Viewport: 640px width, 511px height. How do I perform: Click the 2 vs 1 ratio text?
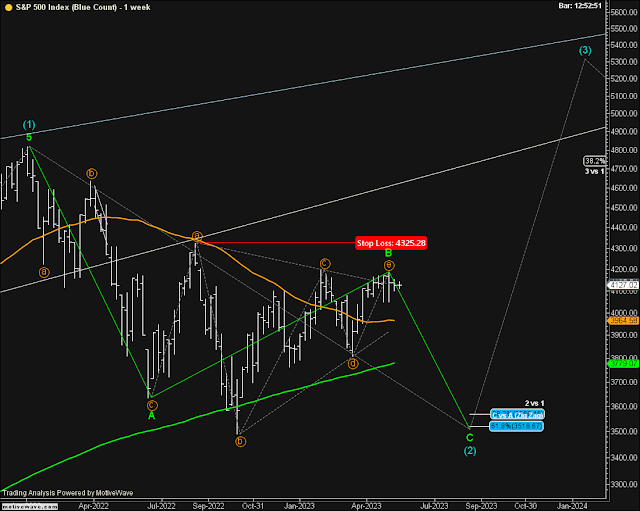[x=534, y=403]
